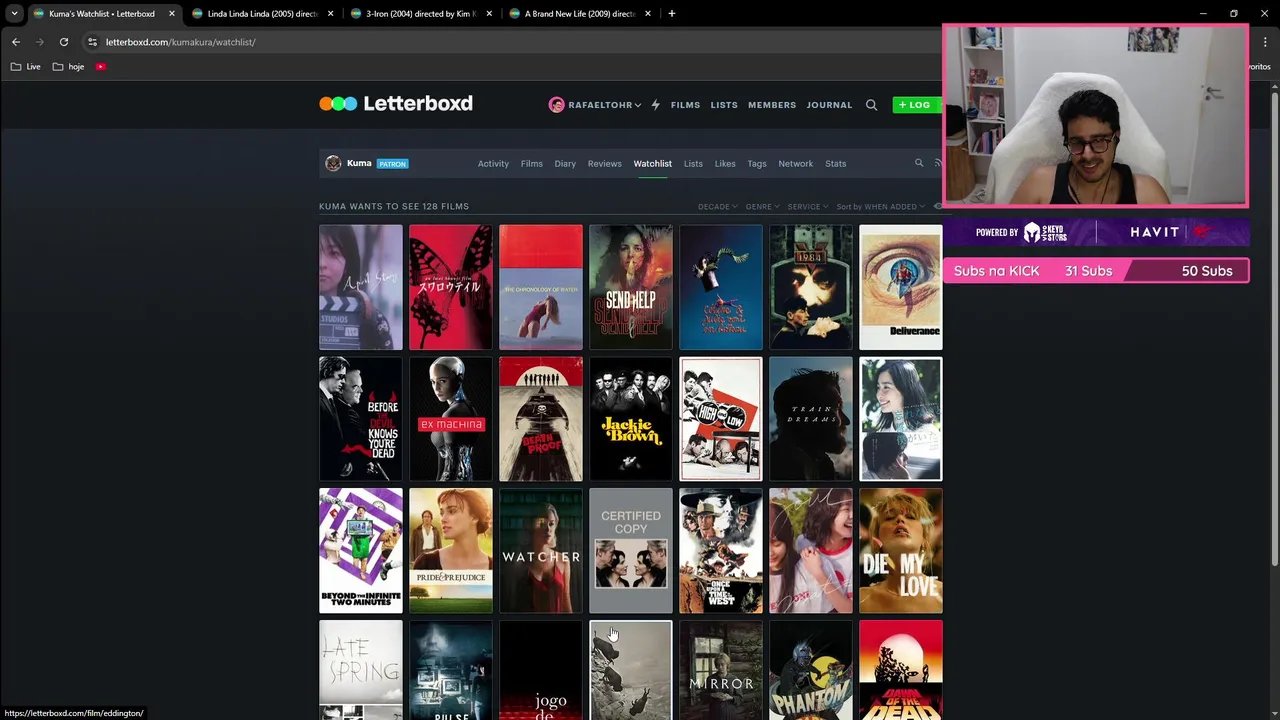
Task: Open LISTS in main navigation
Action: 724,105
